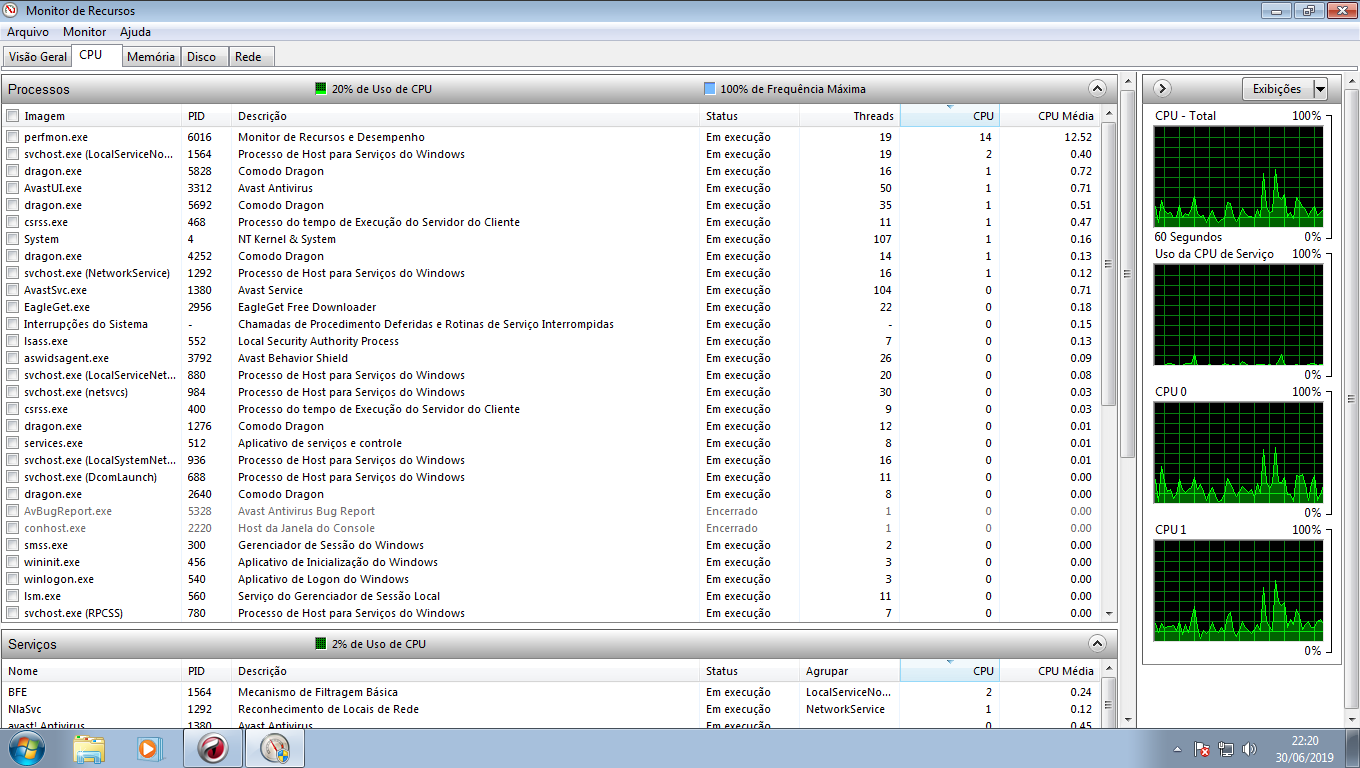Image resolution: width=1360 pixels, height=768 pixels.
Task: Click the Serviços CPU usage indicator square
Action: coord(321,644)
